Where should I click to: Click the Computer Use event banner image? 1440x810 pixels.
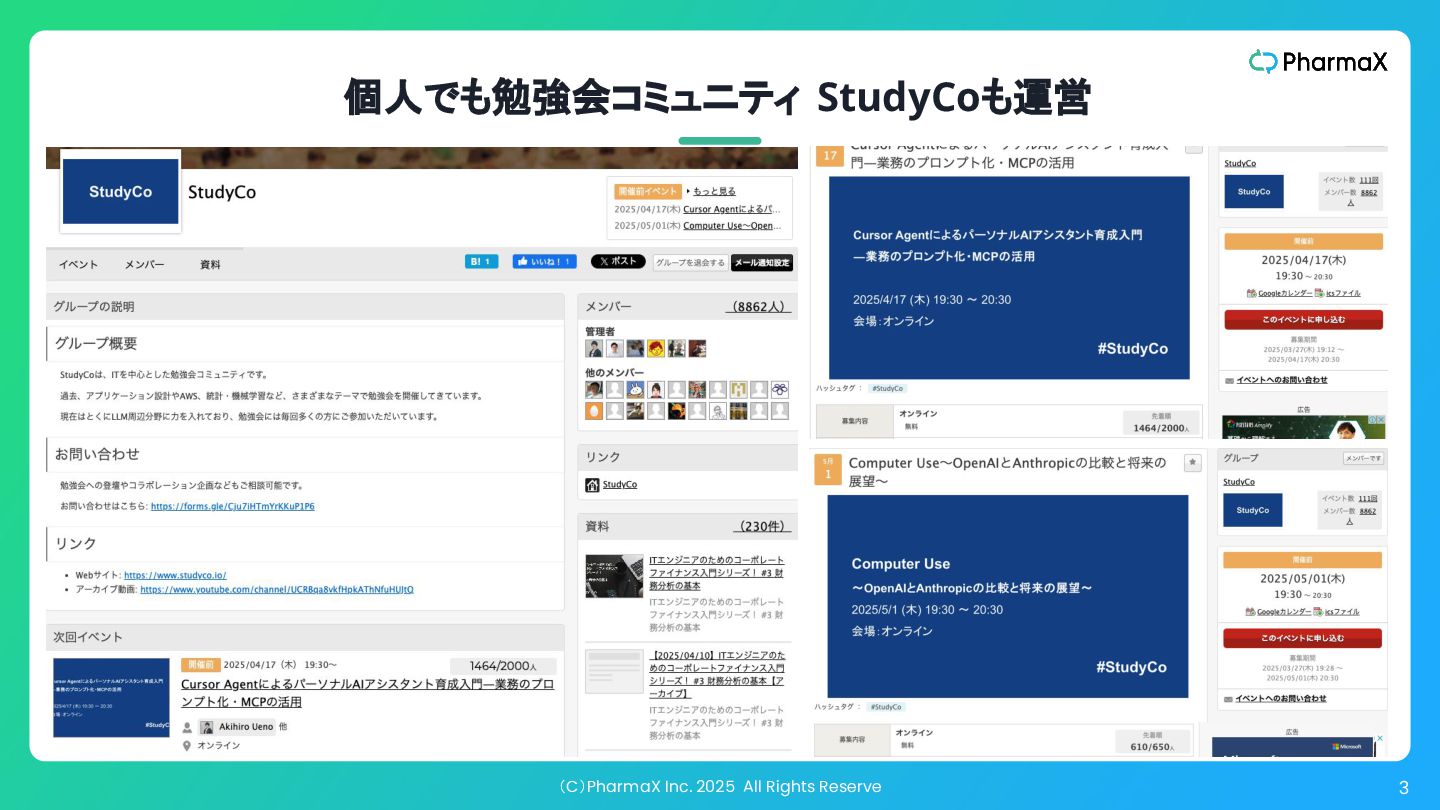click(x=1008, y=596)
